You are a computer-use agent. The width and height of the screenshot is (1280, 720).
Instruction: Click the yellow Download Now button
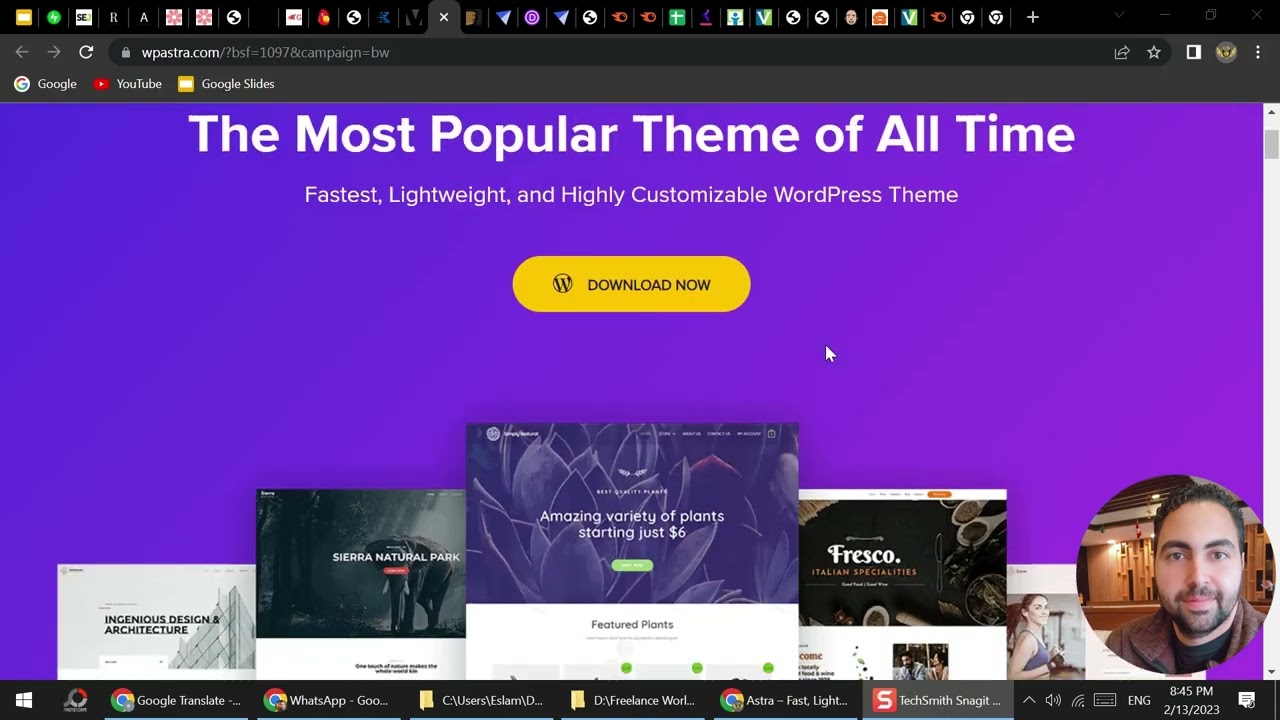631,284
